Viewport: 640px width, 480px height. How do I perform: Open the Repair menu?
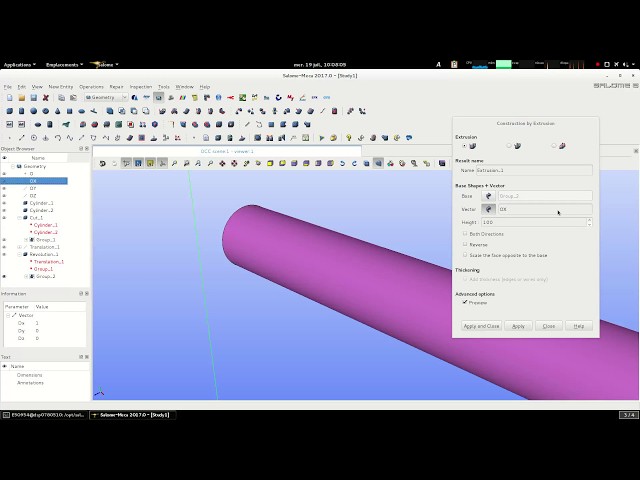[116, 87]
